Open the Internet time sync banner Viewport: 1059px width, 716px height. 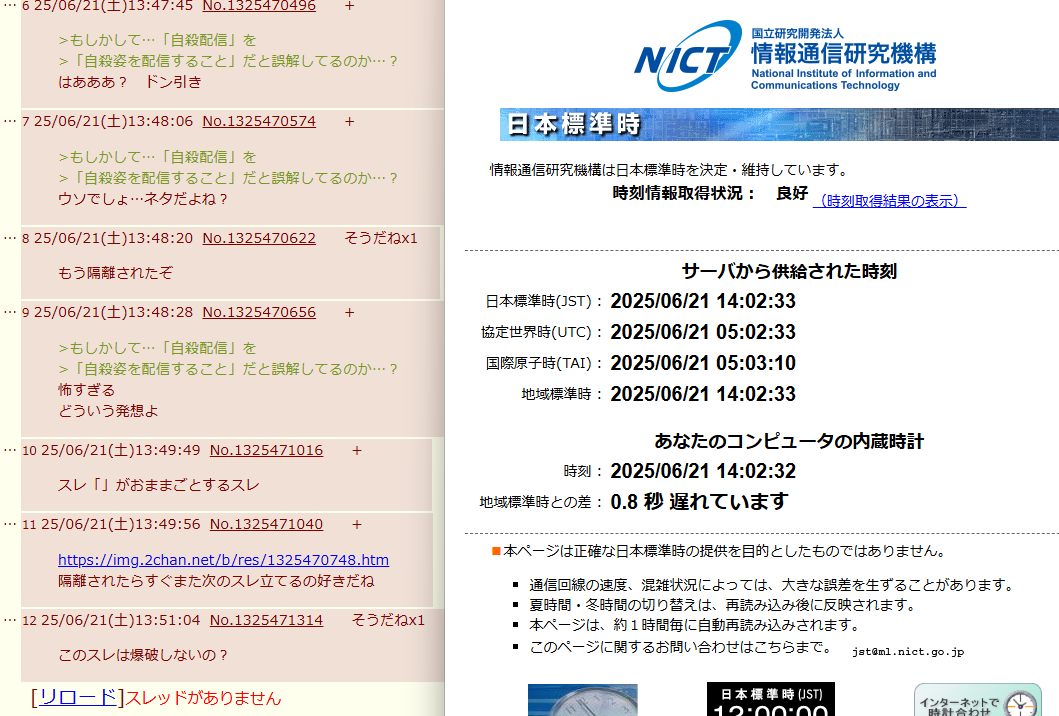click(x=977, y=700)
